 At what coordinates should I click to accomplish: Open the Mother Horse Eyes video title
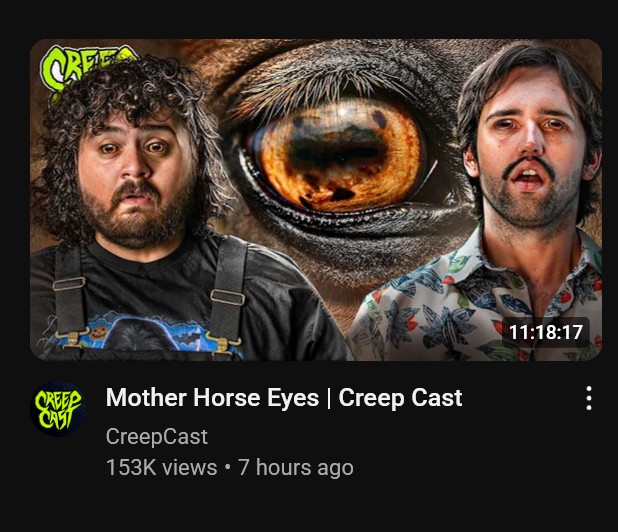coord(284,397)
